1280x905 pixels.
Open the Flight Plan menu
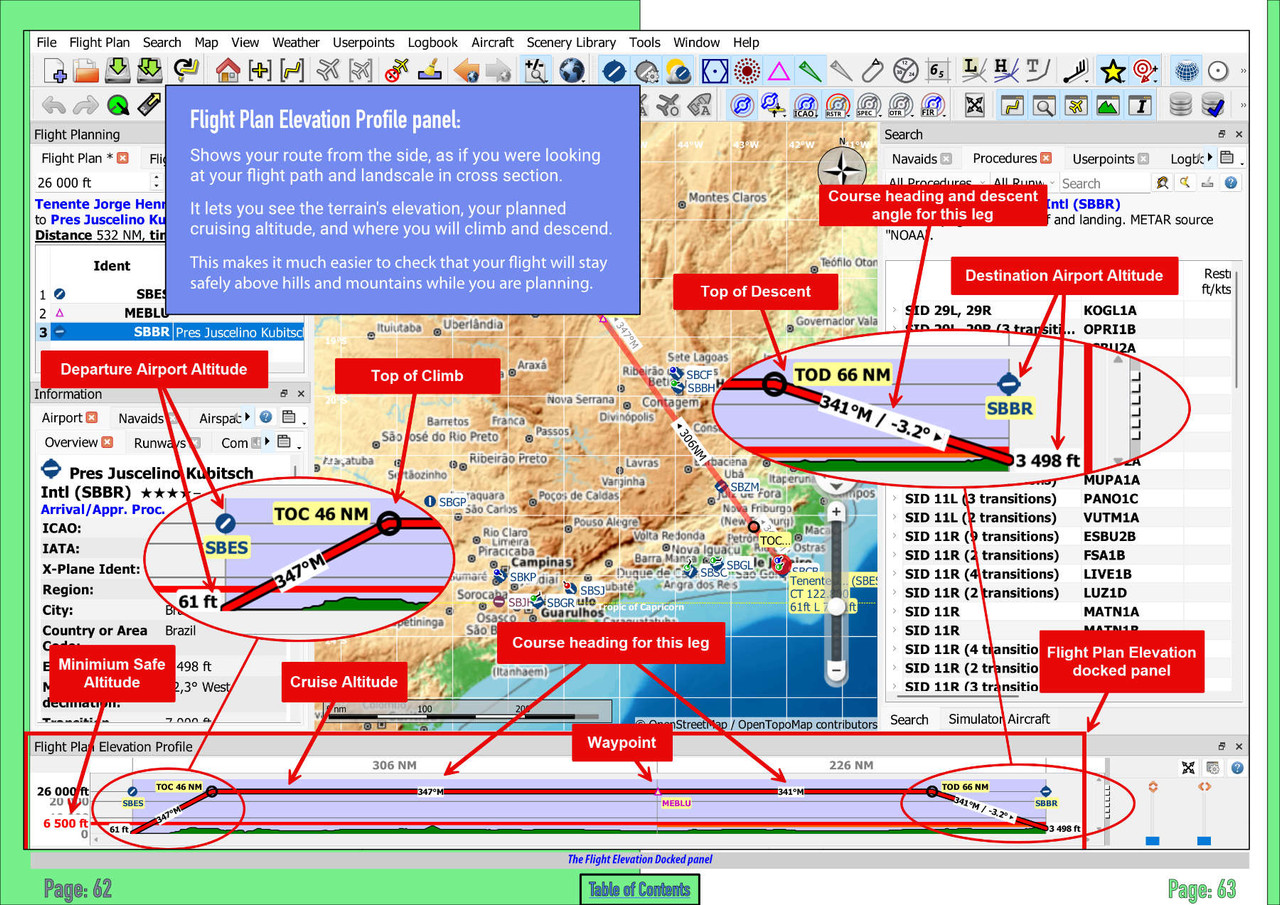click(x=100, y=42)
